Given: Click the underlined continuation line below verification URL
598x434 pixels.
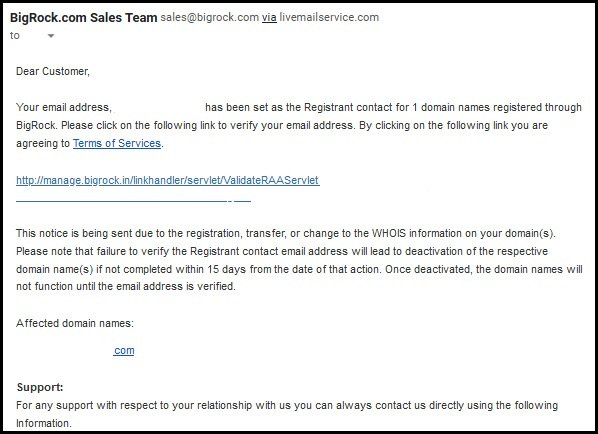Looking at the screenshot, I should coord(133,200).
